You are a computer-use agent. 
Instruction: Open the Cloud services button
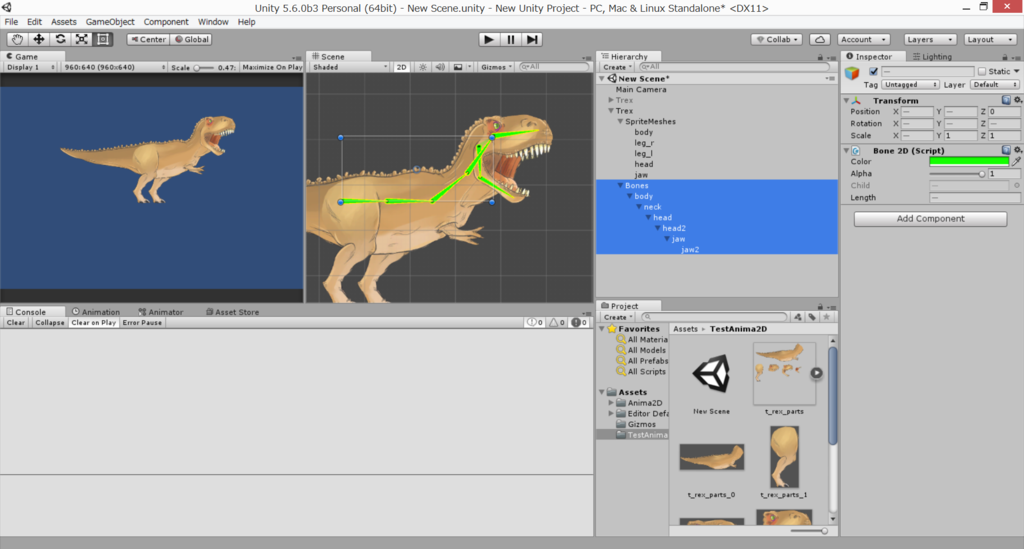coord(820,39)
